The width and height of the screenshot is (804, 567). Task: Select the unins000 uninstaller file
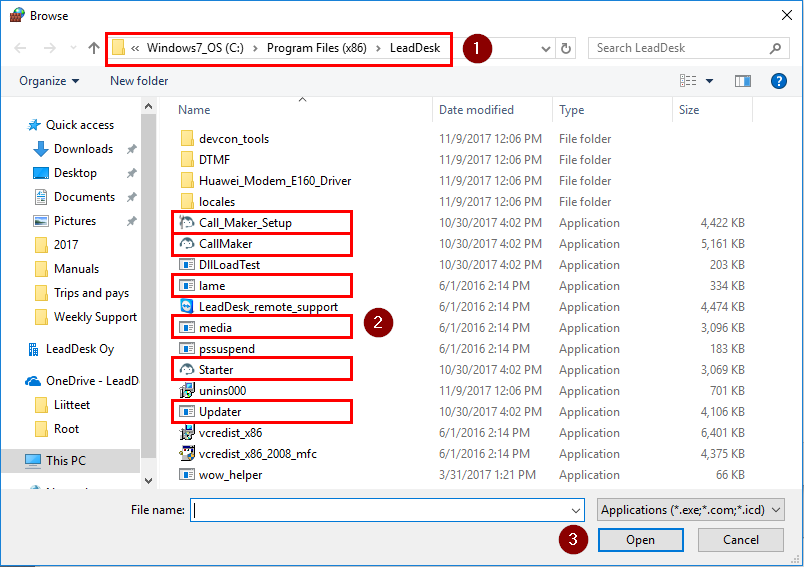point(212,391)
